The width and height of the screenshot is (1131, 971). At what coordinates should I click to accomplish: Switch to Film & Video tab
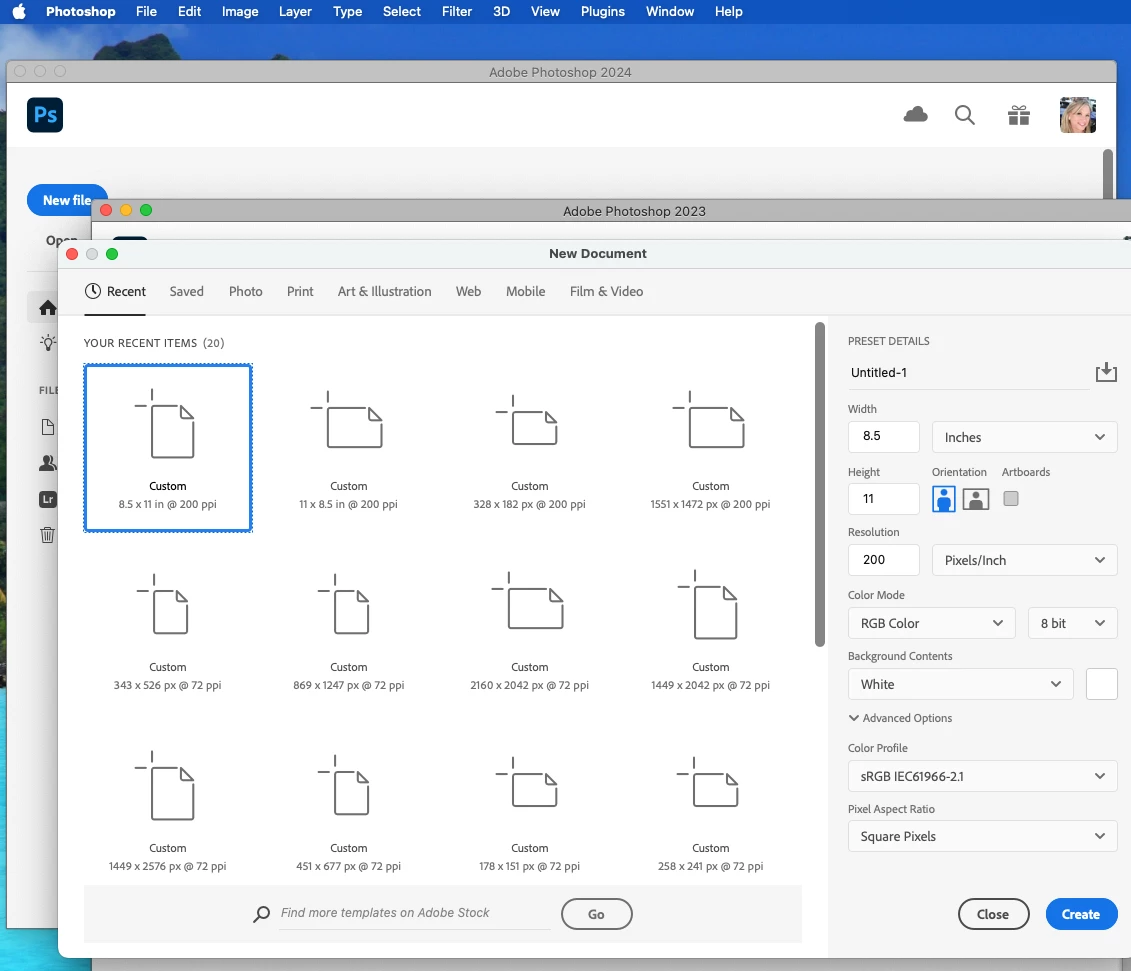(x=606, y=291)
